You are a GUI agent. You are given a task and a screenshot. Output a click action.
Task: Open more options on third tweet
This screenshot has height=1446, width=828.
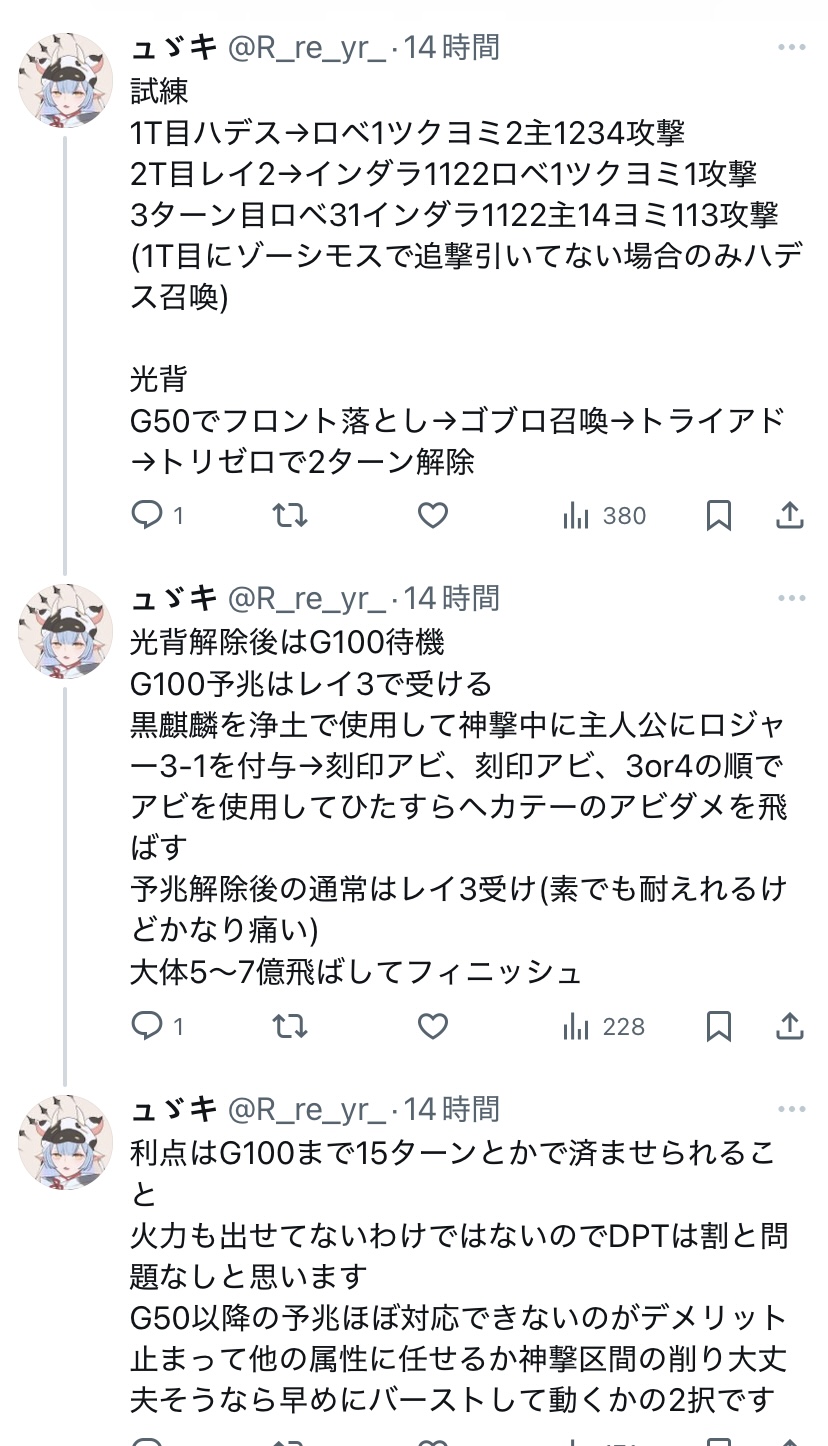click(x=791, y=1110)
